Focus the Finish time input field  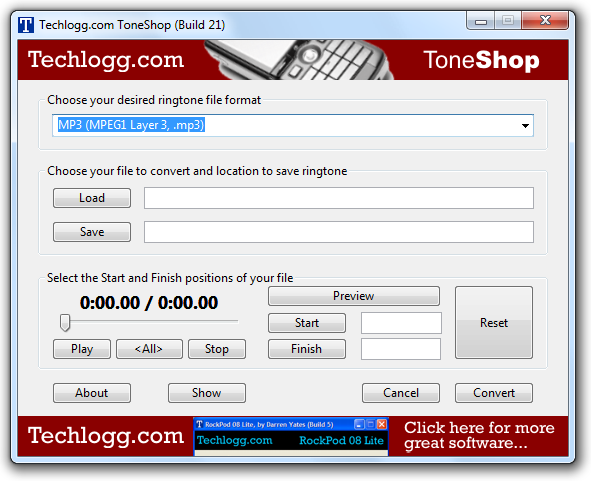pos(401,349)
